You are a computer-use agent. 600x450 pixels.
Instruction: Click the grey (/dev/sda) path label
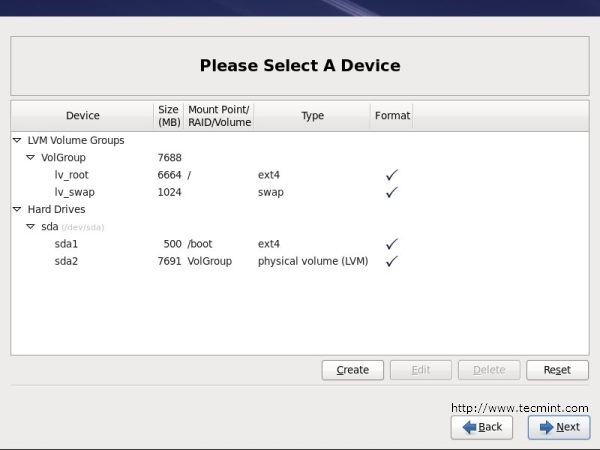[83, 227]
